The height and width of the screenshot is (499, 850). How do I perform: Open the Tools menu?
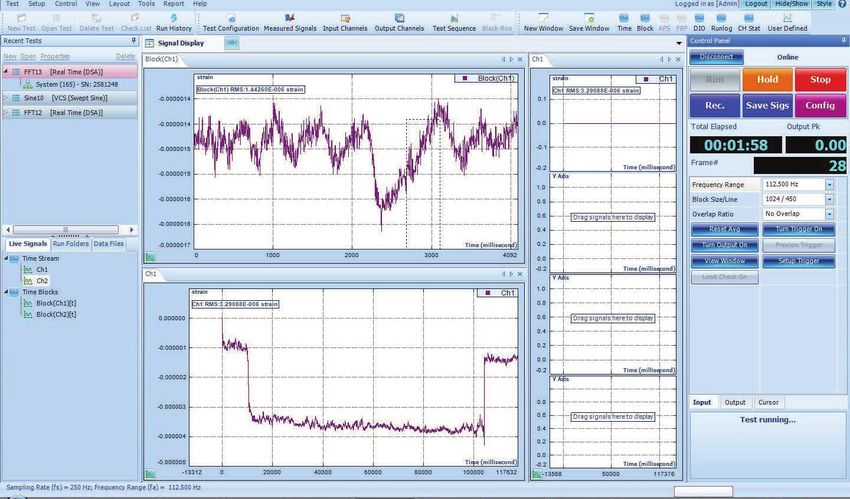point(146,4)
